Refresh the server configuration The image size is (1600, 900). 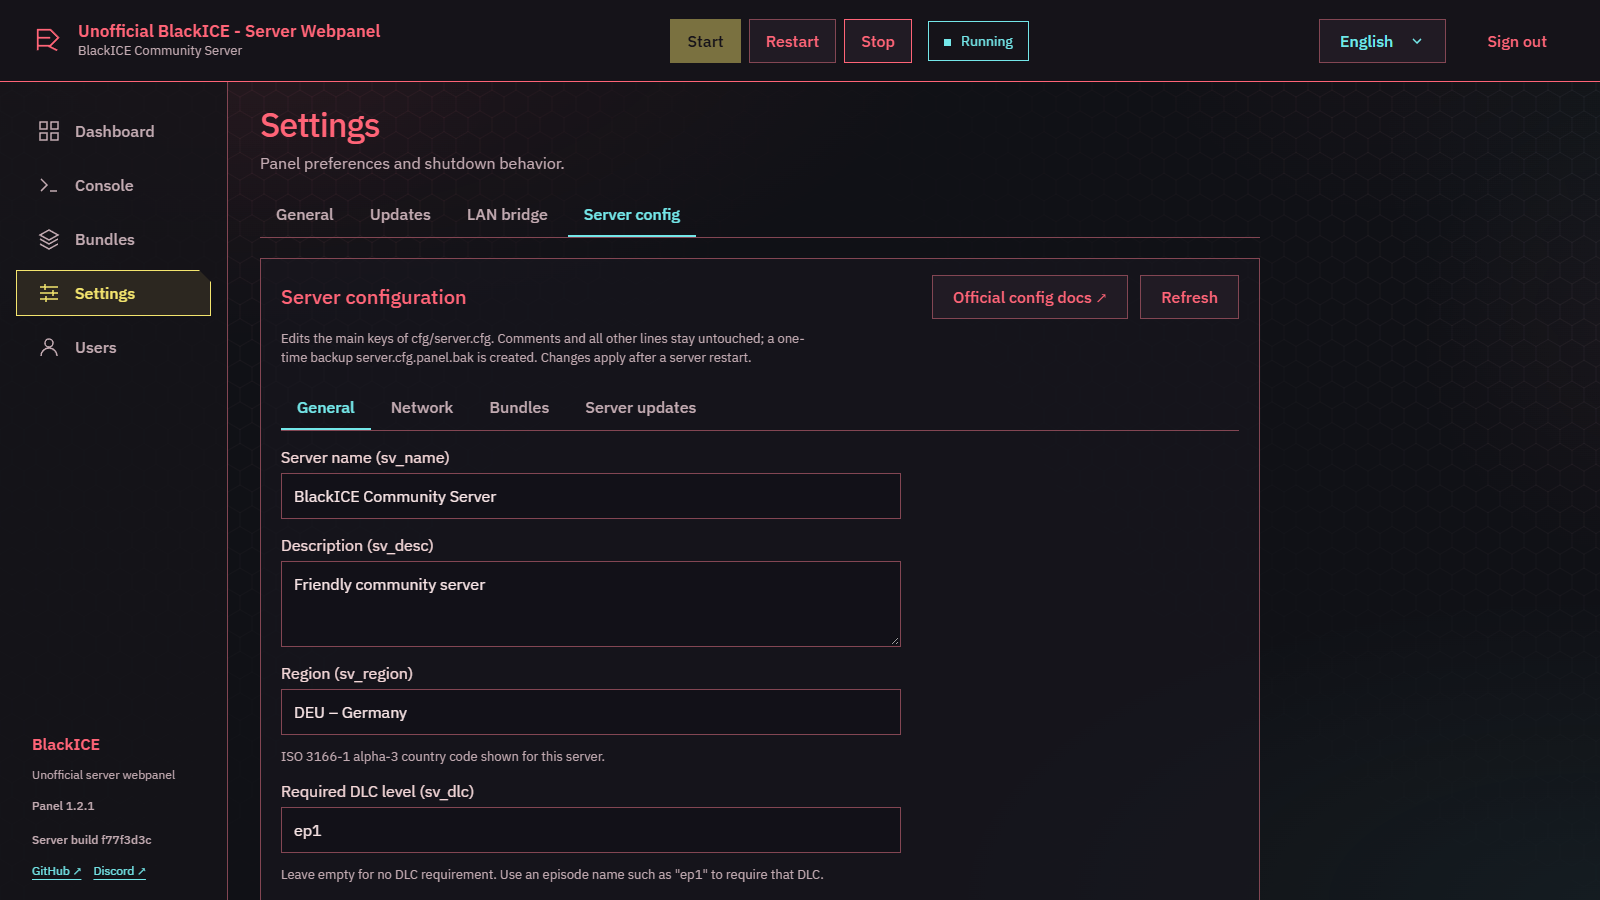point(1189,297)
